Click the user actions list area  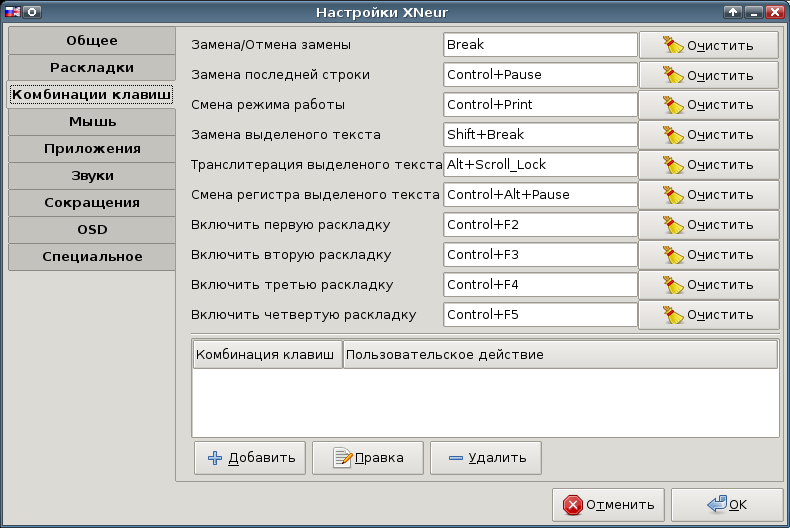coord(486,403)
